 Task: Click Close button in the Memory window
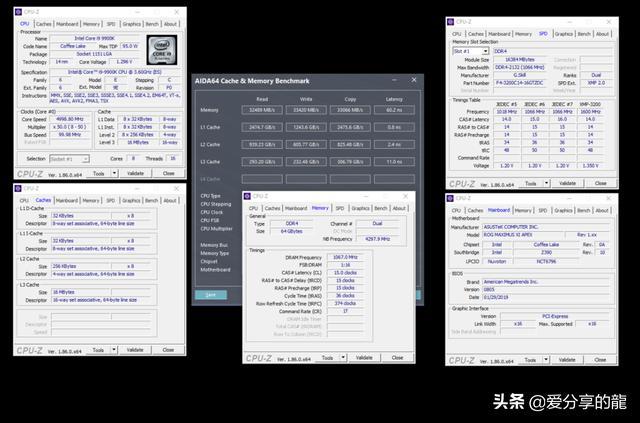coord(398,358)
